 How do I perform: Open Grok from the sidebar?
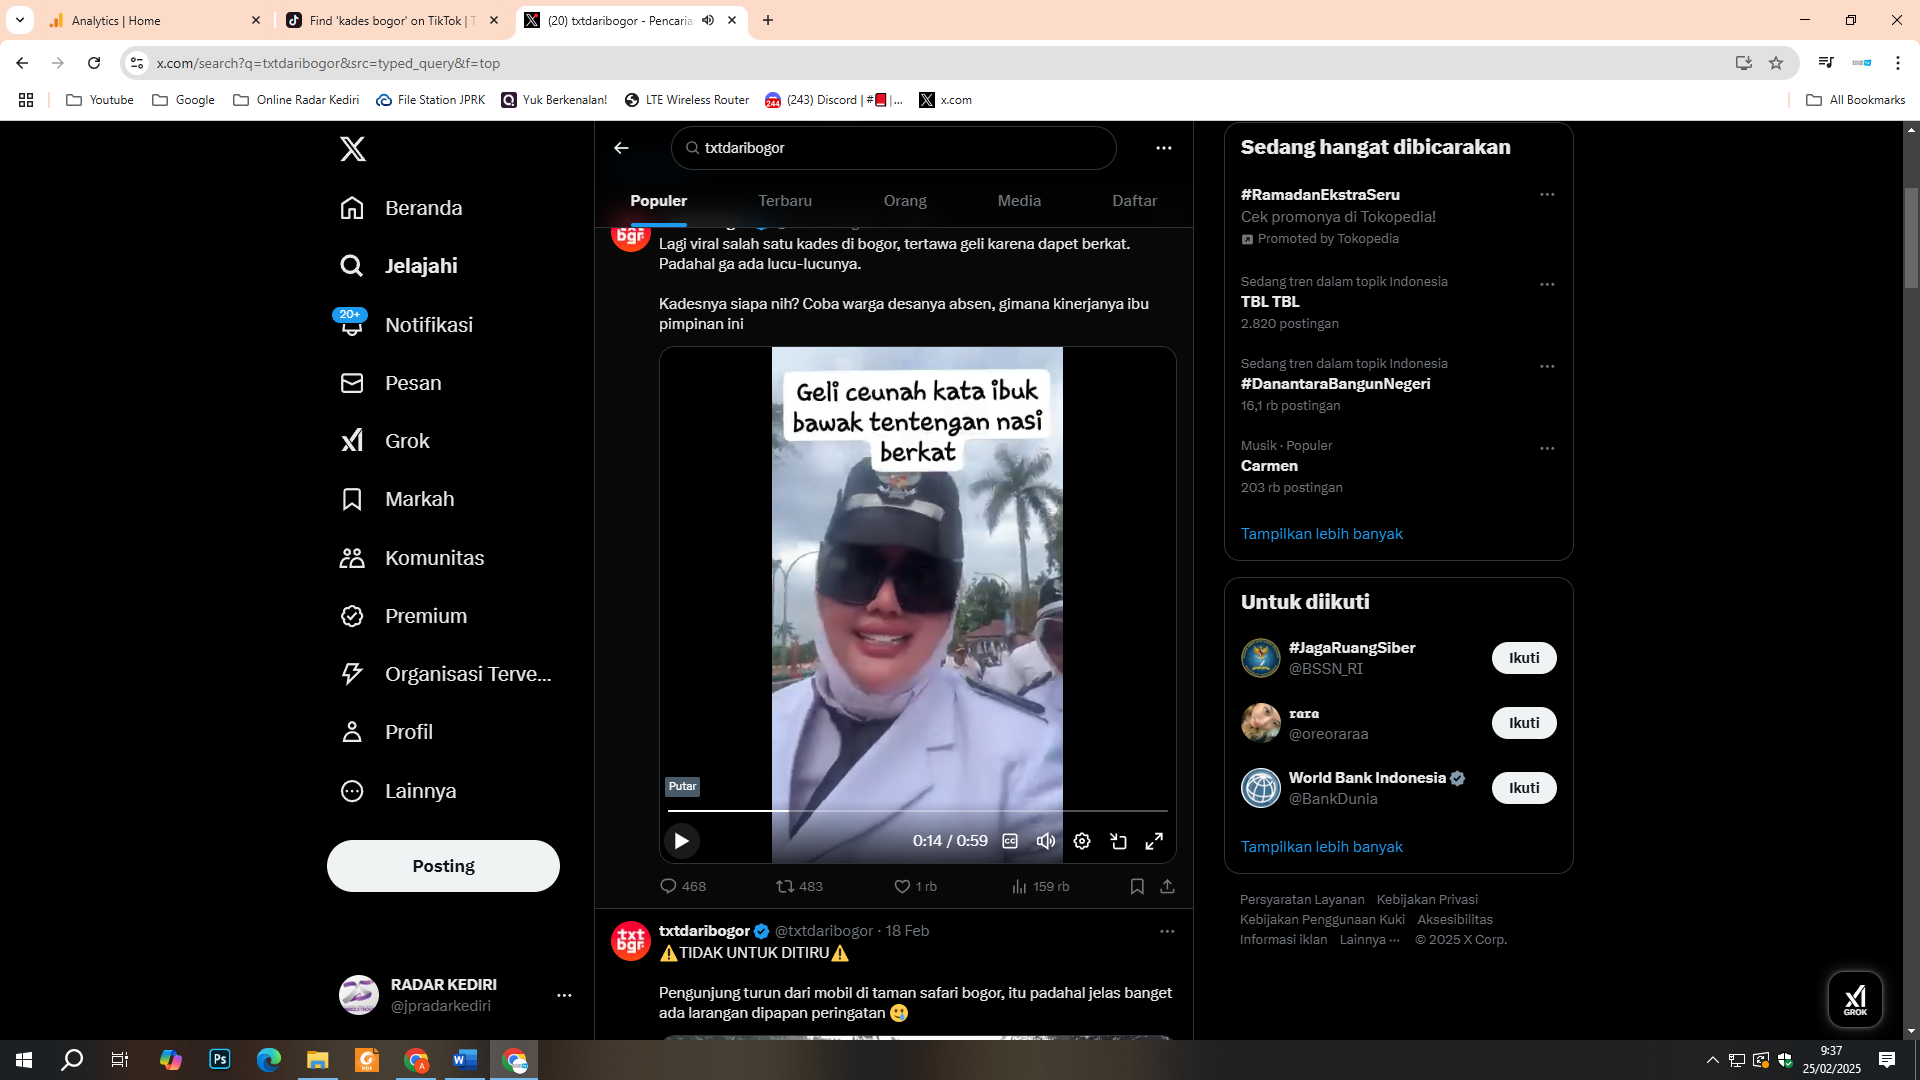click(x=385, y=441)
